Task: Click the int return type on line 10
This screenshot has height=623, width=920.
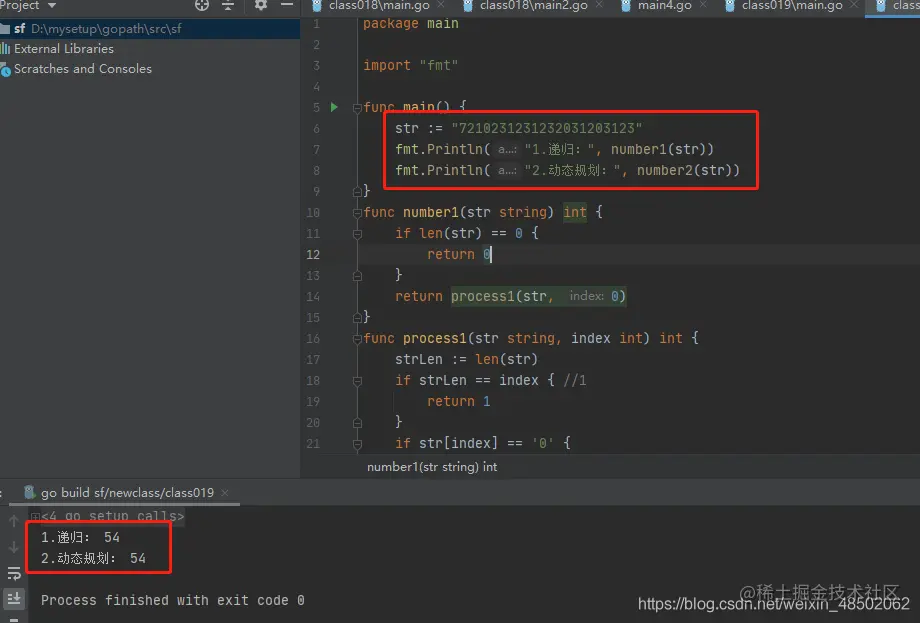Action: [x=574, y=212]
